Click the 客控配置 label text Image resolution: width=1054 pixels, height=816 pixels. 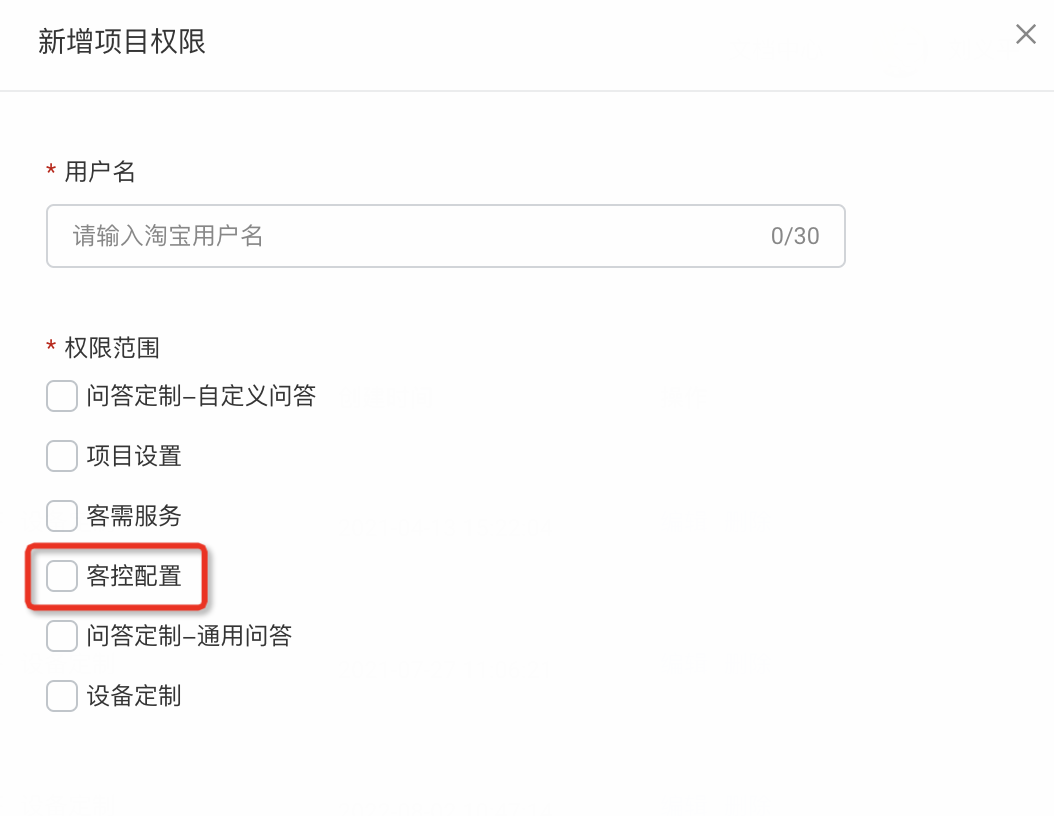(x=134, y=576)
